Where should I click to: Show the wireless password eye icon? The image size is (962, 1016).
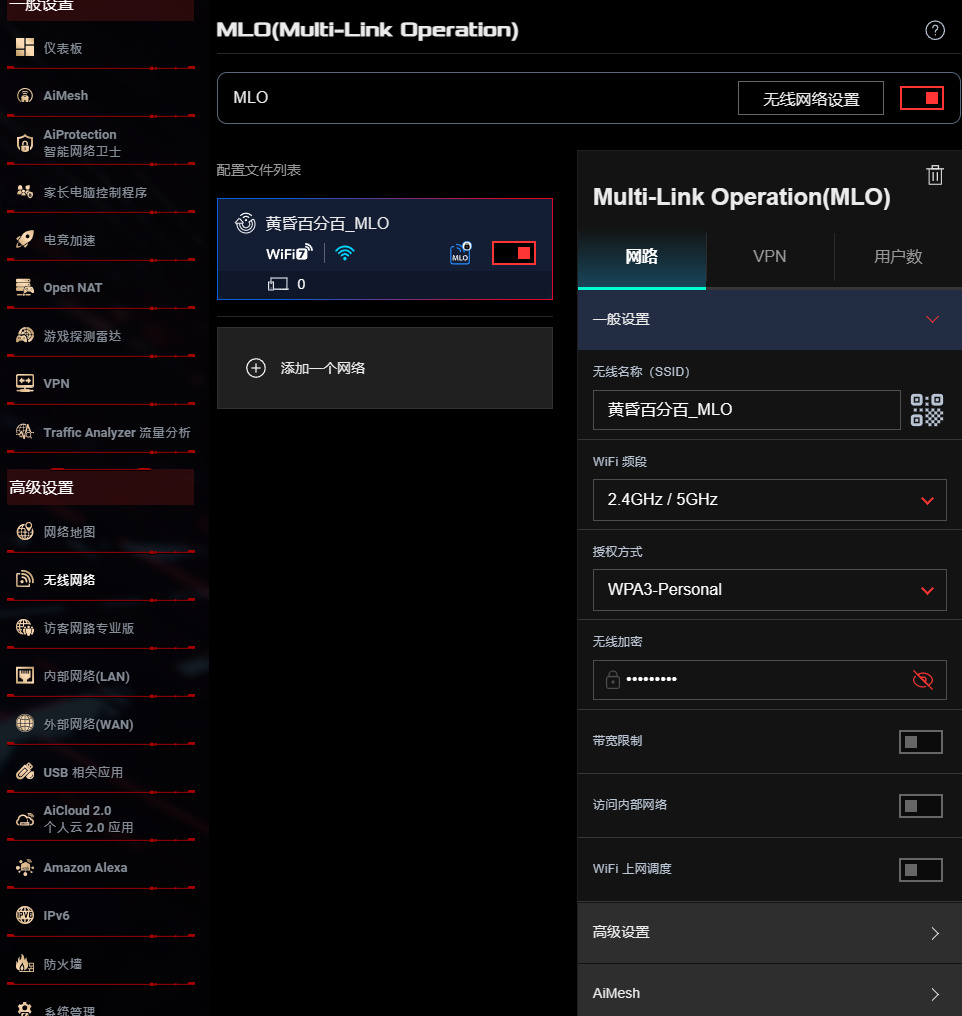922,680
